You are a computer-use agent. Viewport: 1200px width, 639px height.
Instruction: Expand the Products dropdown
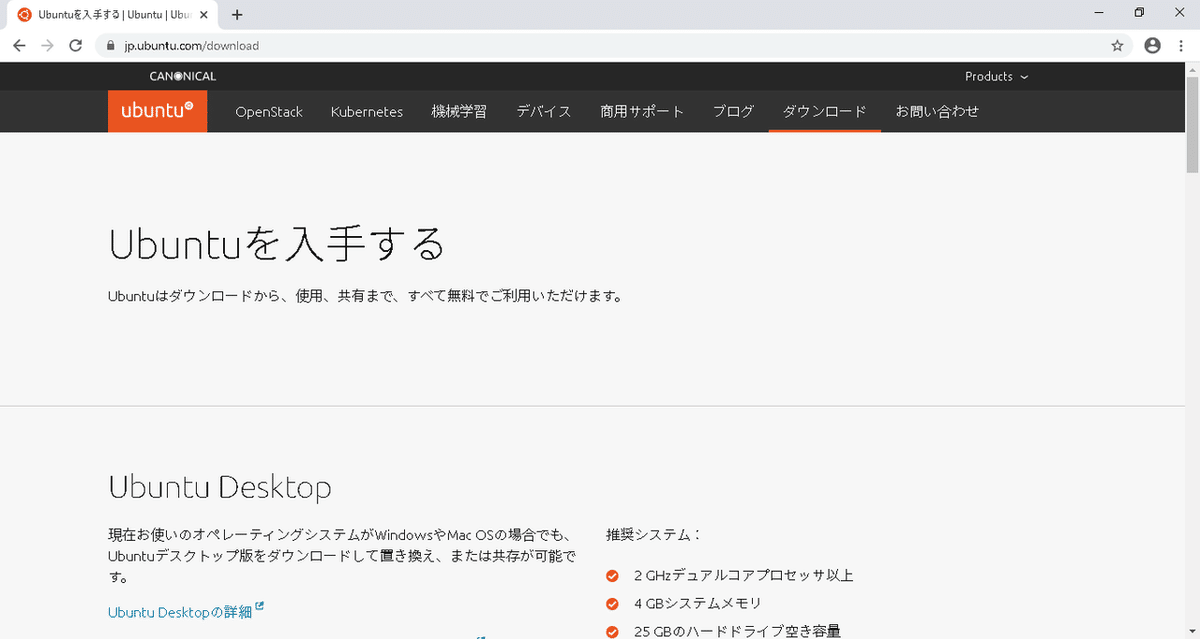pyautogui.click(x=996, y=76)
